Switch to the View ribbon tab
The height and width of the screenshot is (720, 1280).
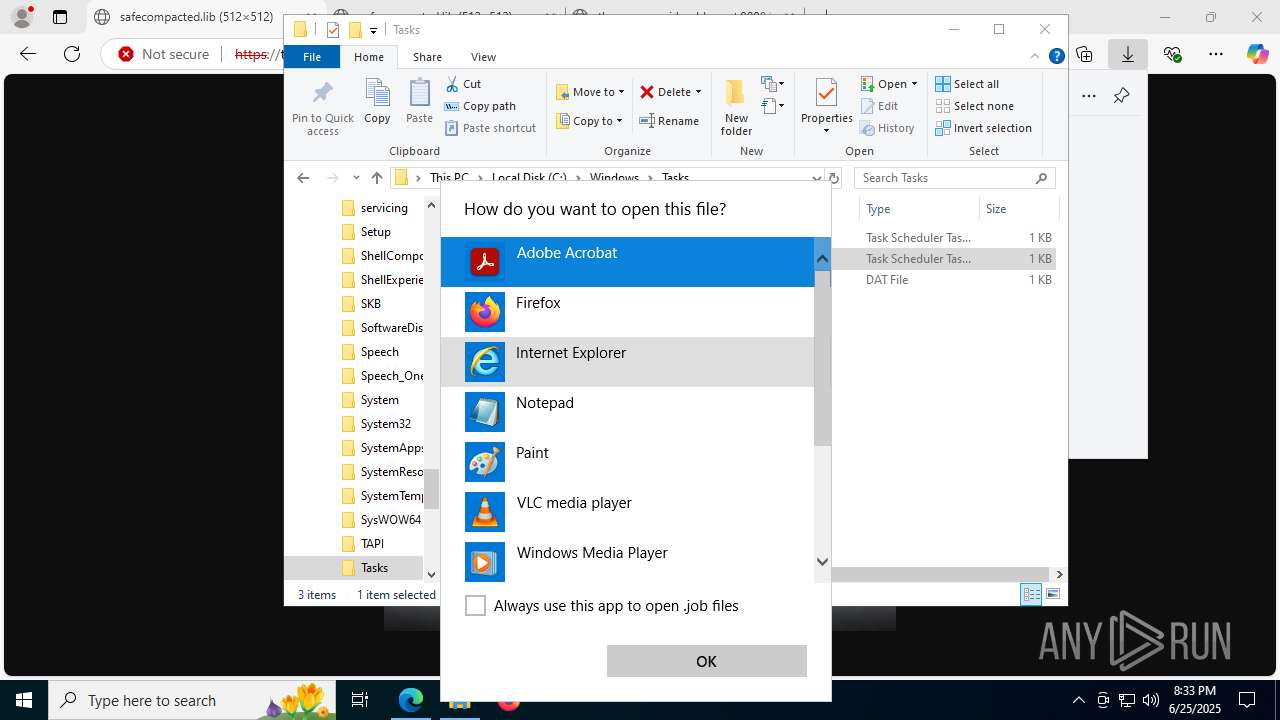[483, 57]
